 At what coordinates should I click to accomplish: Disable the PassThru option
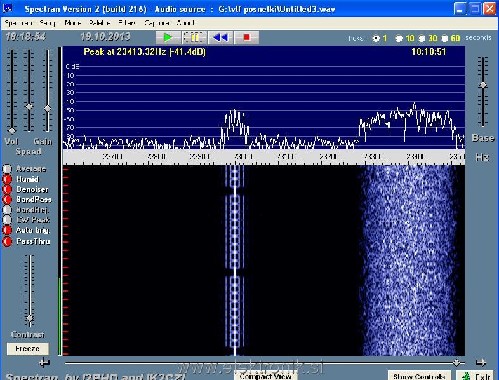pos(7,241)
